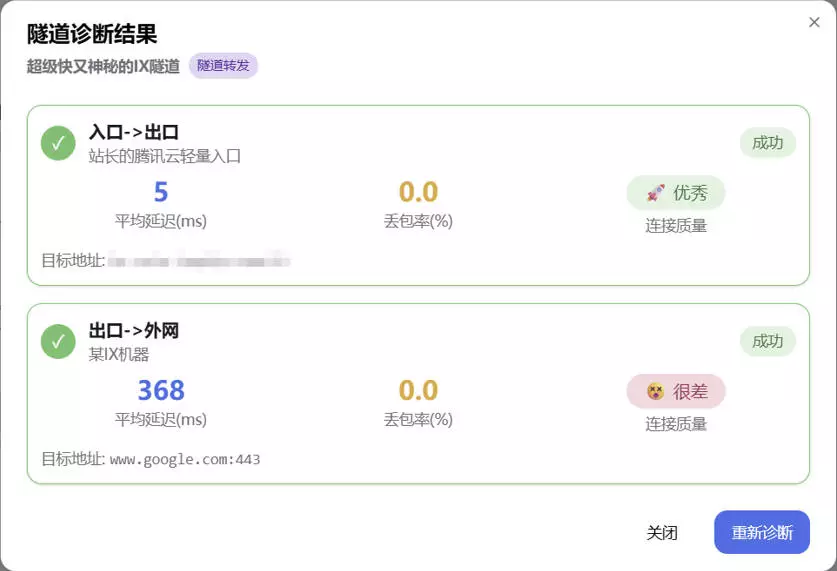This screenshot has width=837, height=571.
Task: Click the 成功 badge in the 入口->出口 card
Action: (767, 143)
